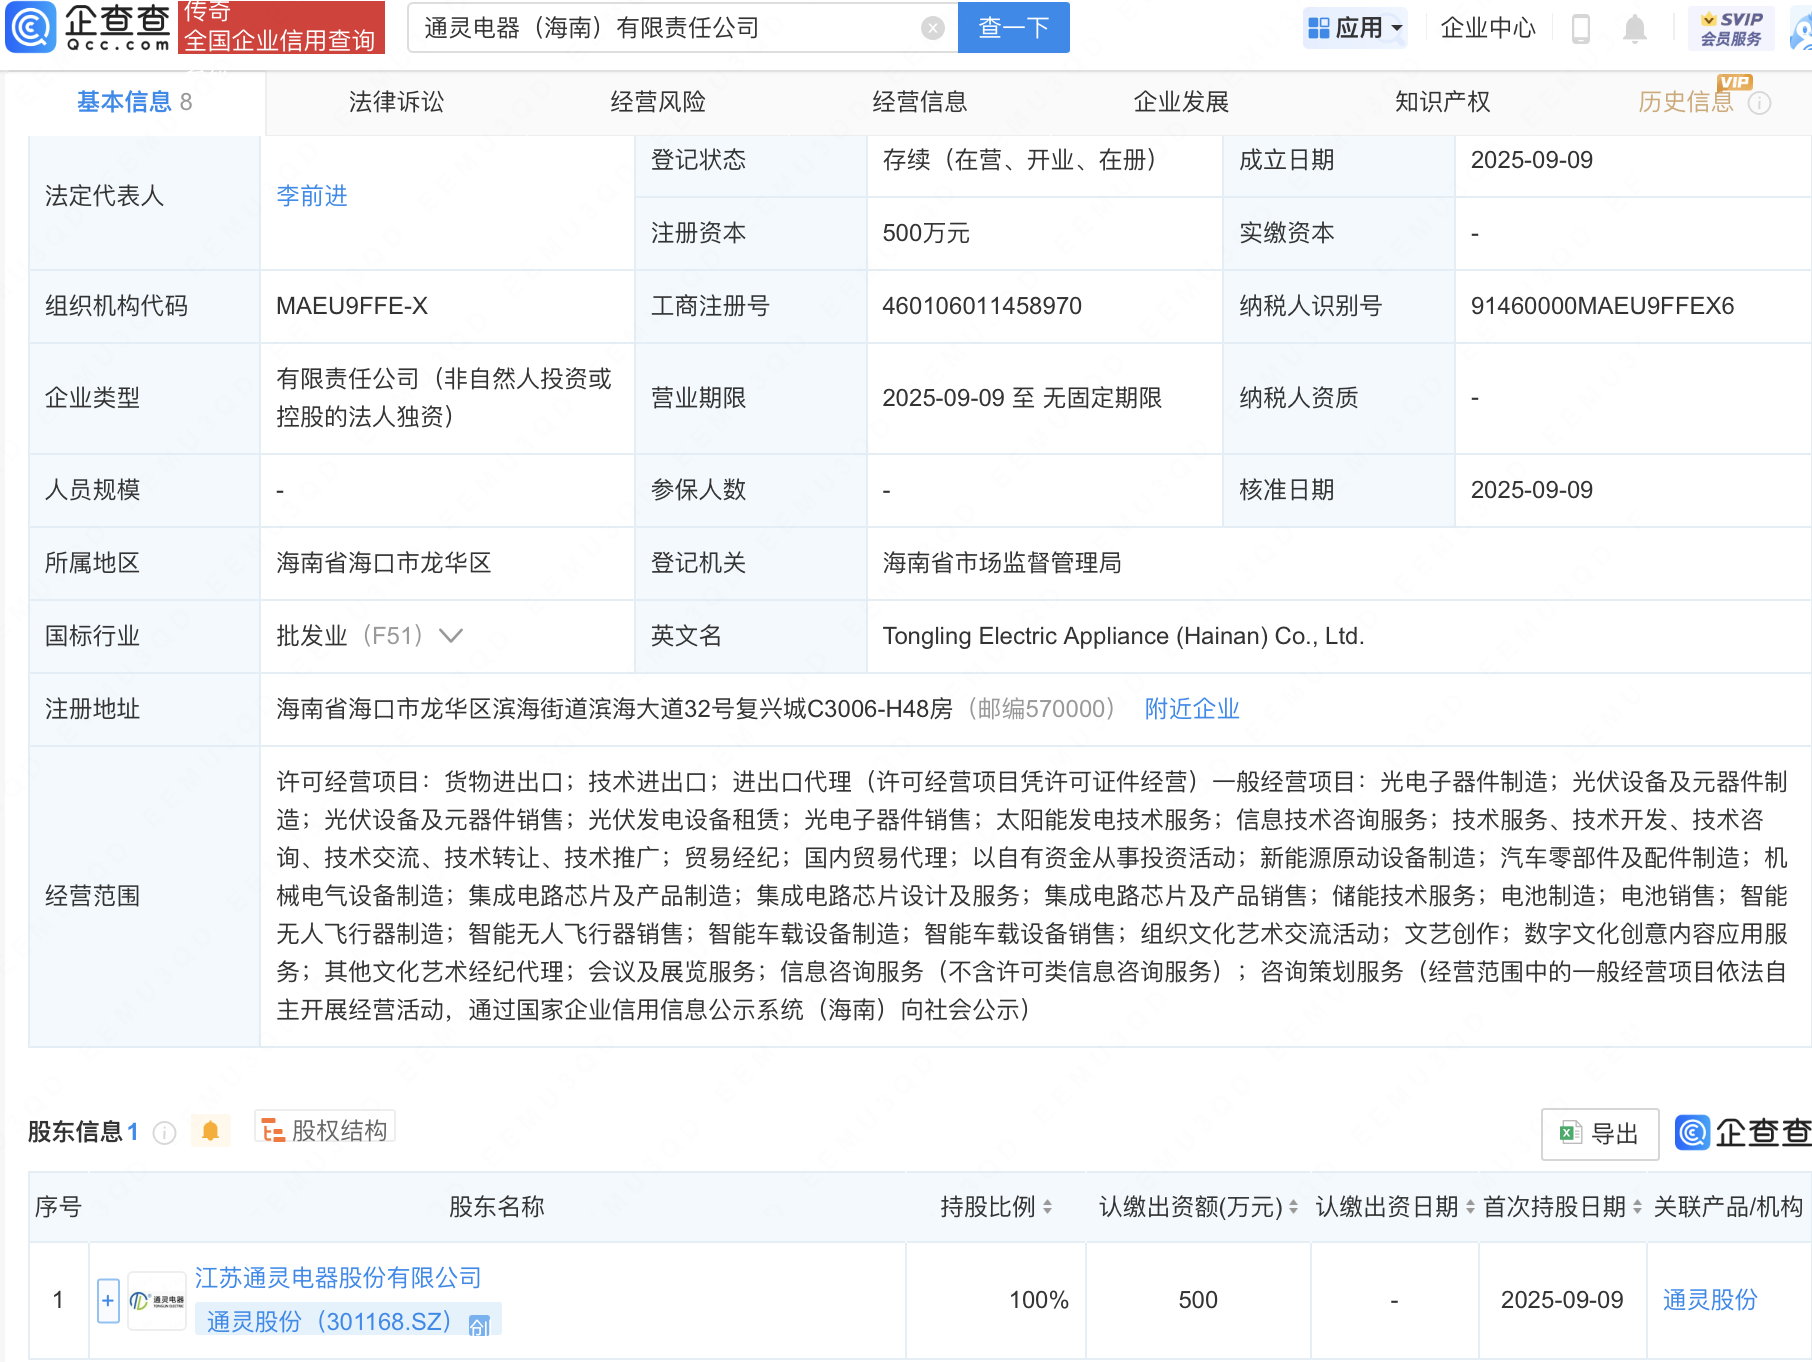Switch to 法律诉讼 tab

(396, 102)
